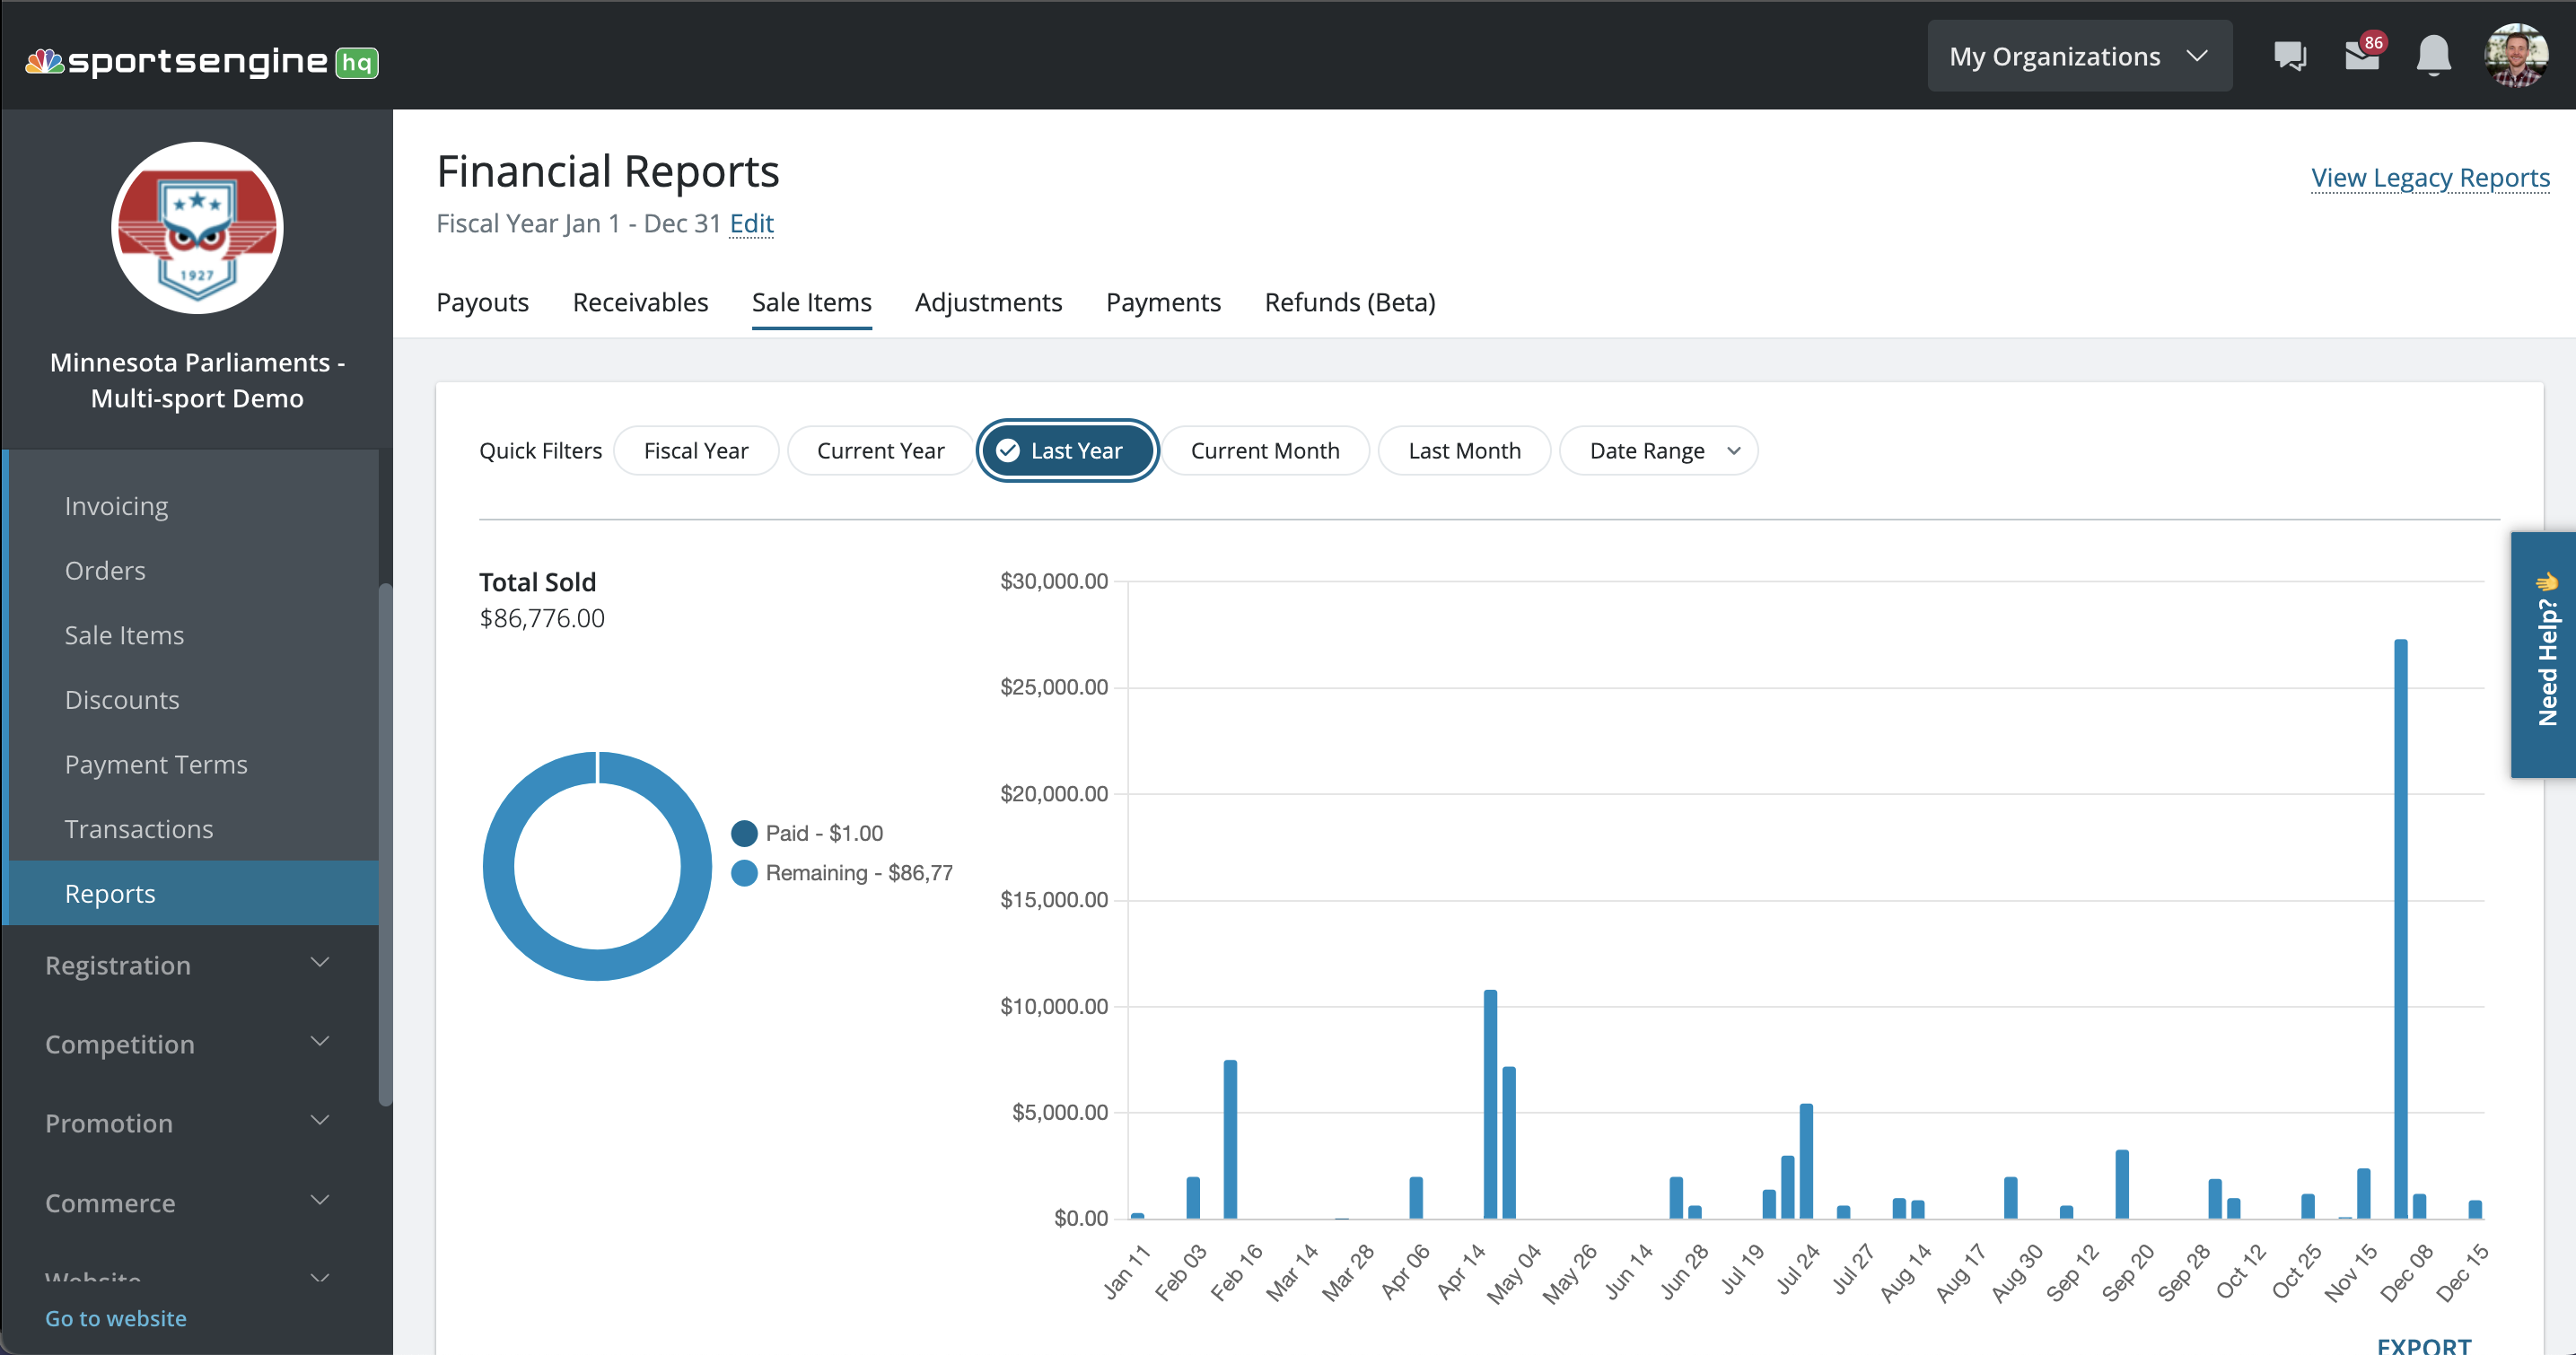Select the Current Year quick filter
Screen dimensions: 2576x1355
click(880, 451)
